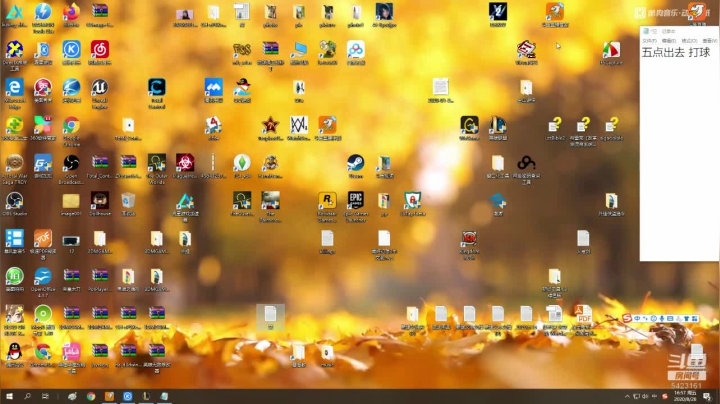The image size is (720, 404).
Task: Open the Windows Start menu
Action: coord(9,396)
